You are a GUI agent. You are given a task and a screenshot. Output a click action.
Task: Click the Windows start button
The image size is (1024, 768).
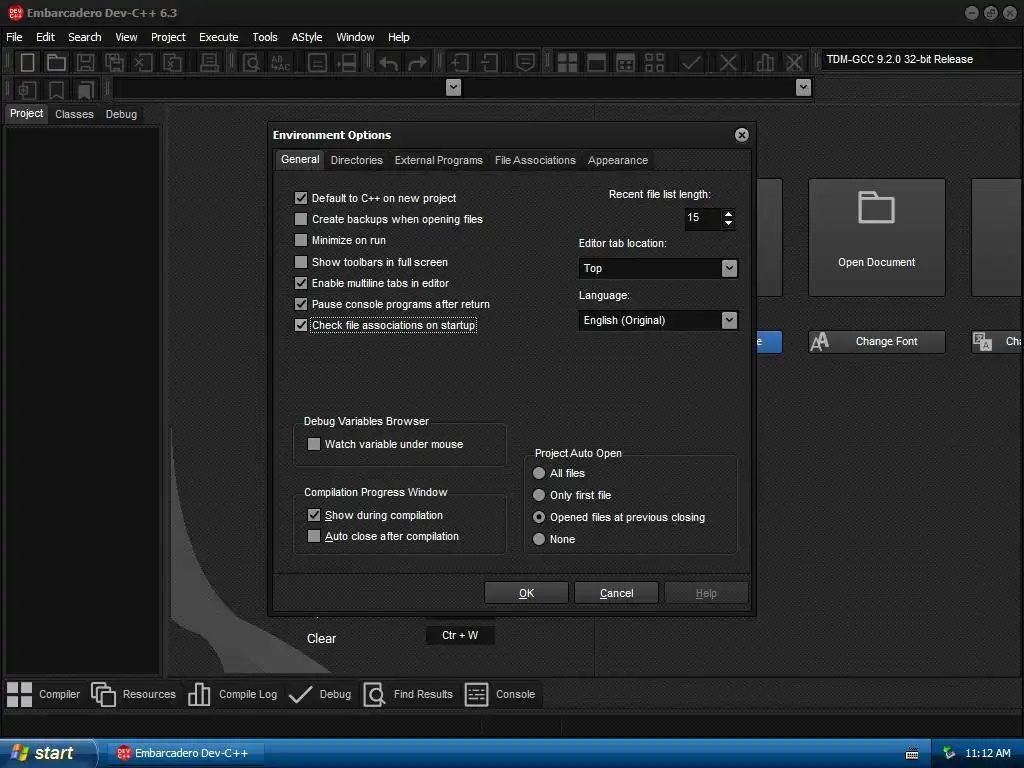pos(47,753)
